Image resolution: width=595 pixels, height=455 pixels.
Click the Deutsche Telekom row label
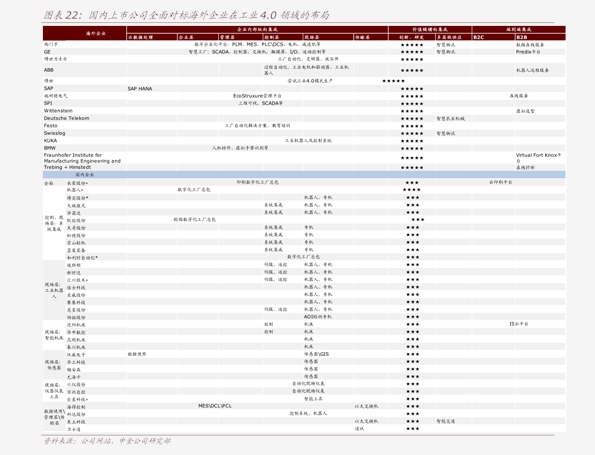(66, 118)
